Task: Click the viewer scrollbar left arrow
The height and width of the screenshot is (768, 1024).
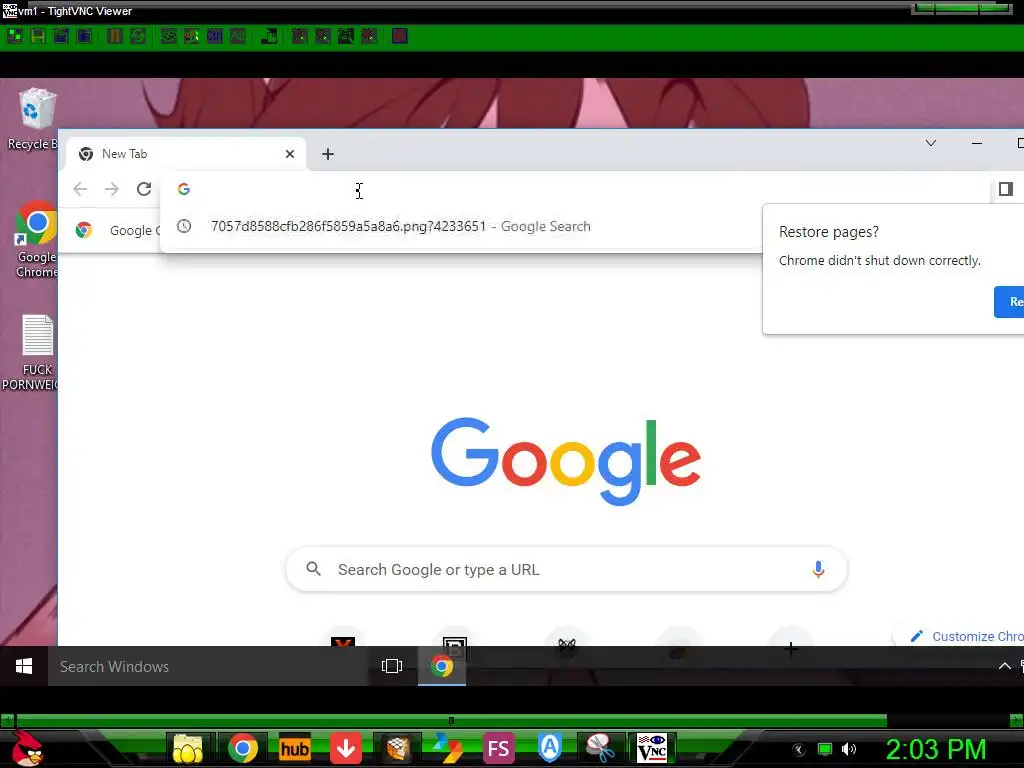Action: (7, 720)
